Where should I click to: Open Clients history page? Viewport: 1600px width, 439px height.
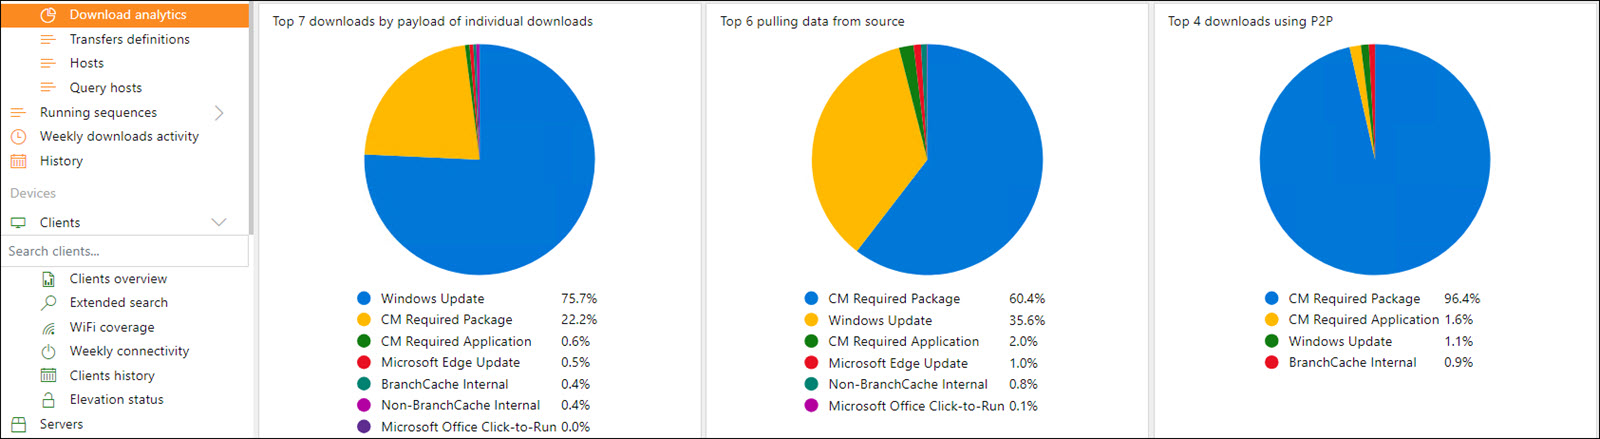[112, 376]
